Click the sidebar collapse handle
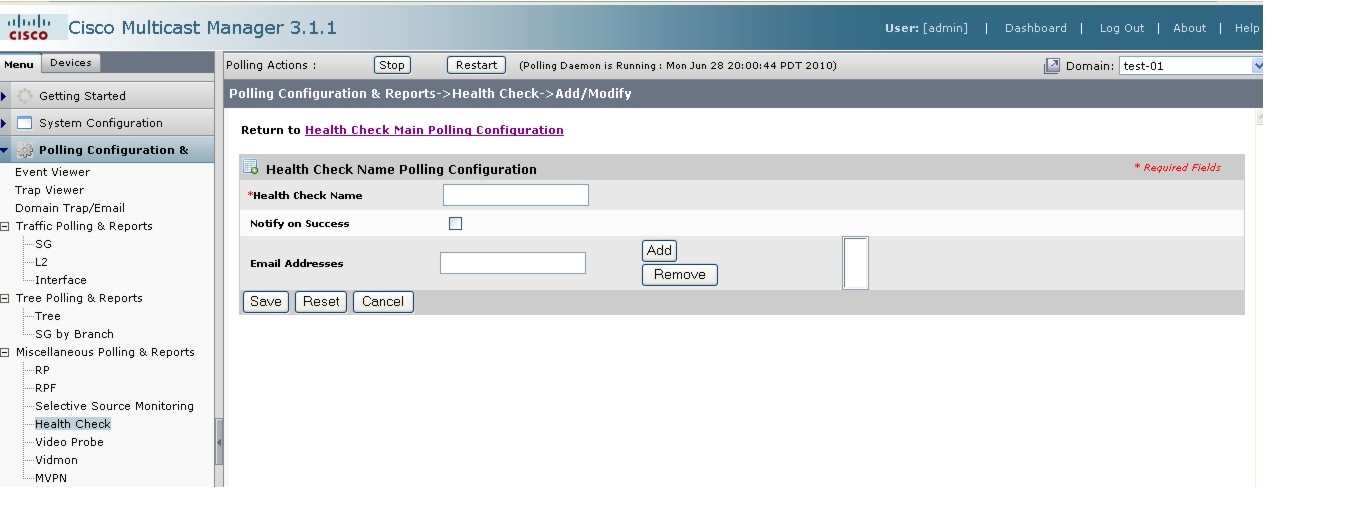The height and width of the screenshot is (512, 1350). [x=219, y=441]
